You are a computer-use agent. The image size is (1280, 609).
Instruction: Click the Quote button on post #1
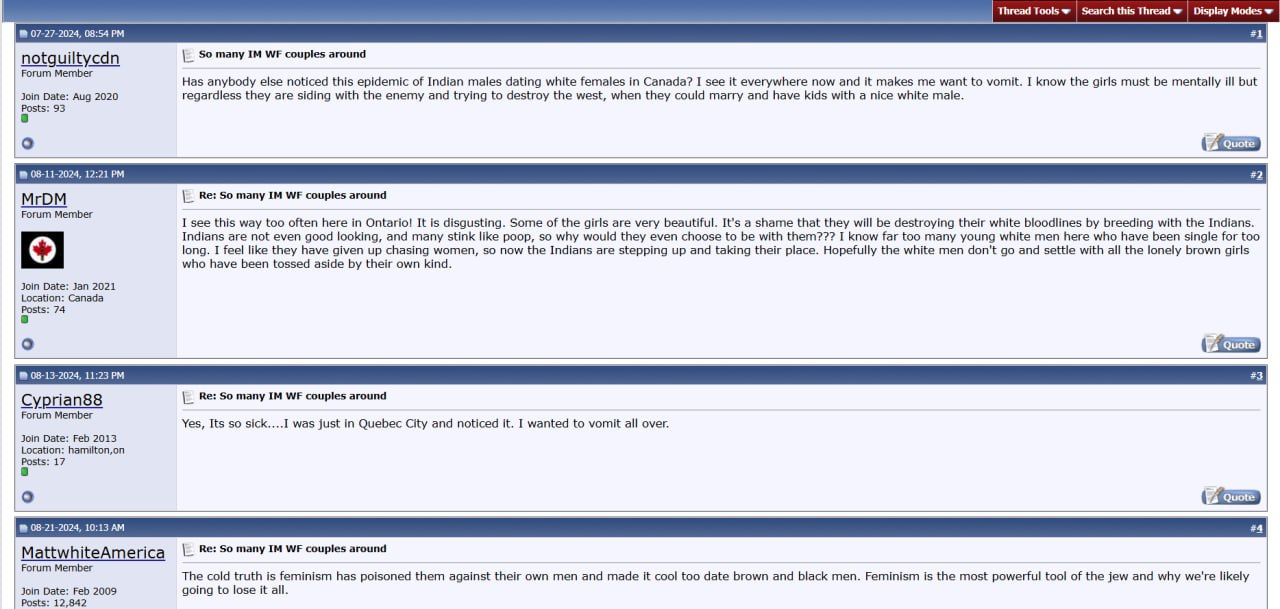pyautogui.click(x=1231, y=143)
